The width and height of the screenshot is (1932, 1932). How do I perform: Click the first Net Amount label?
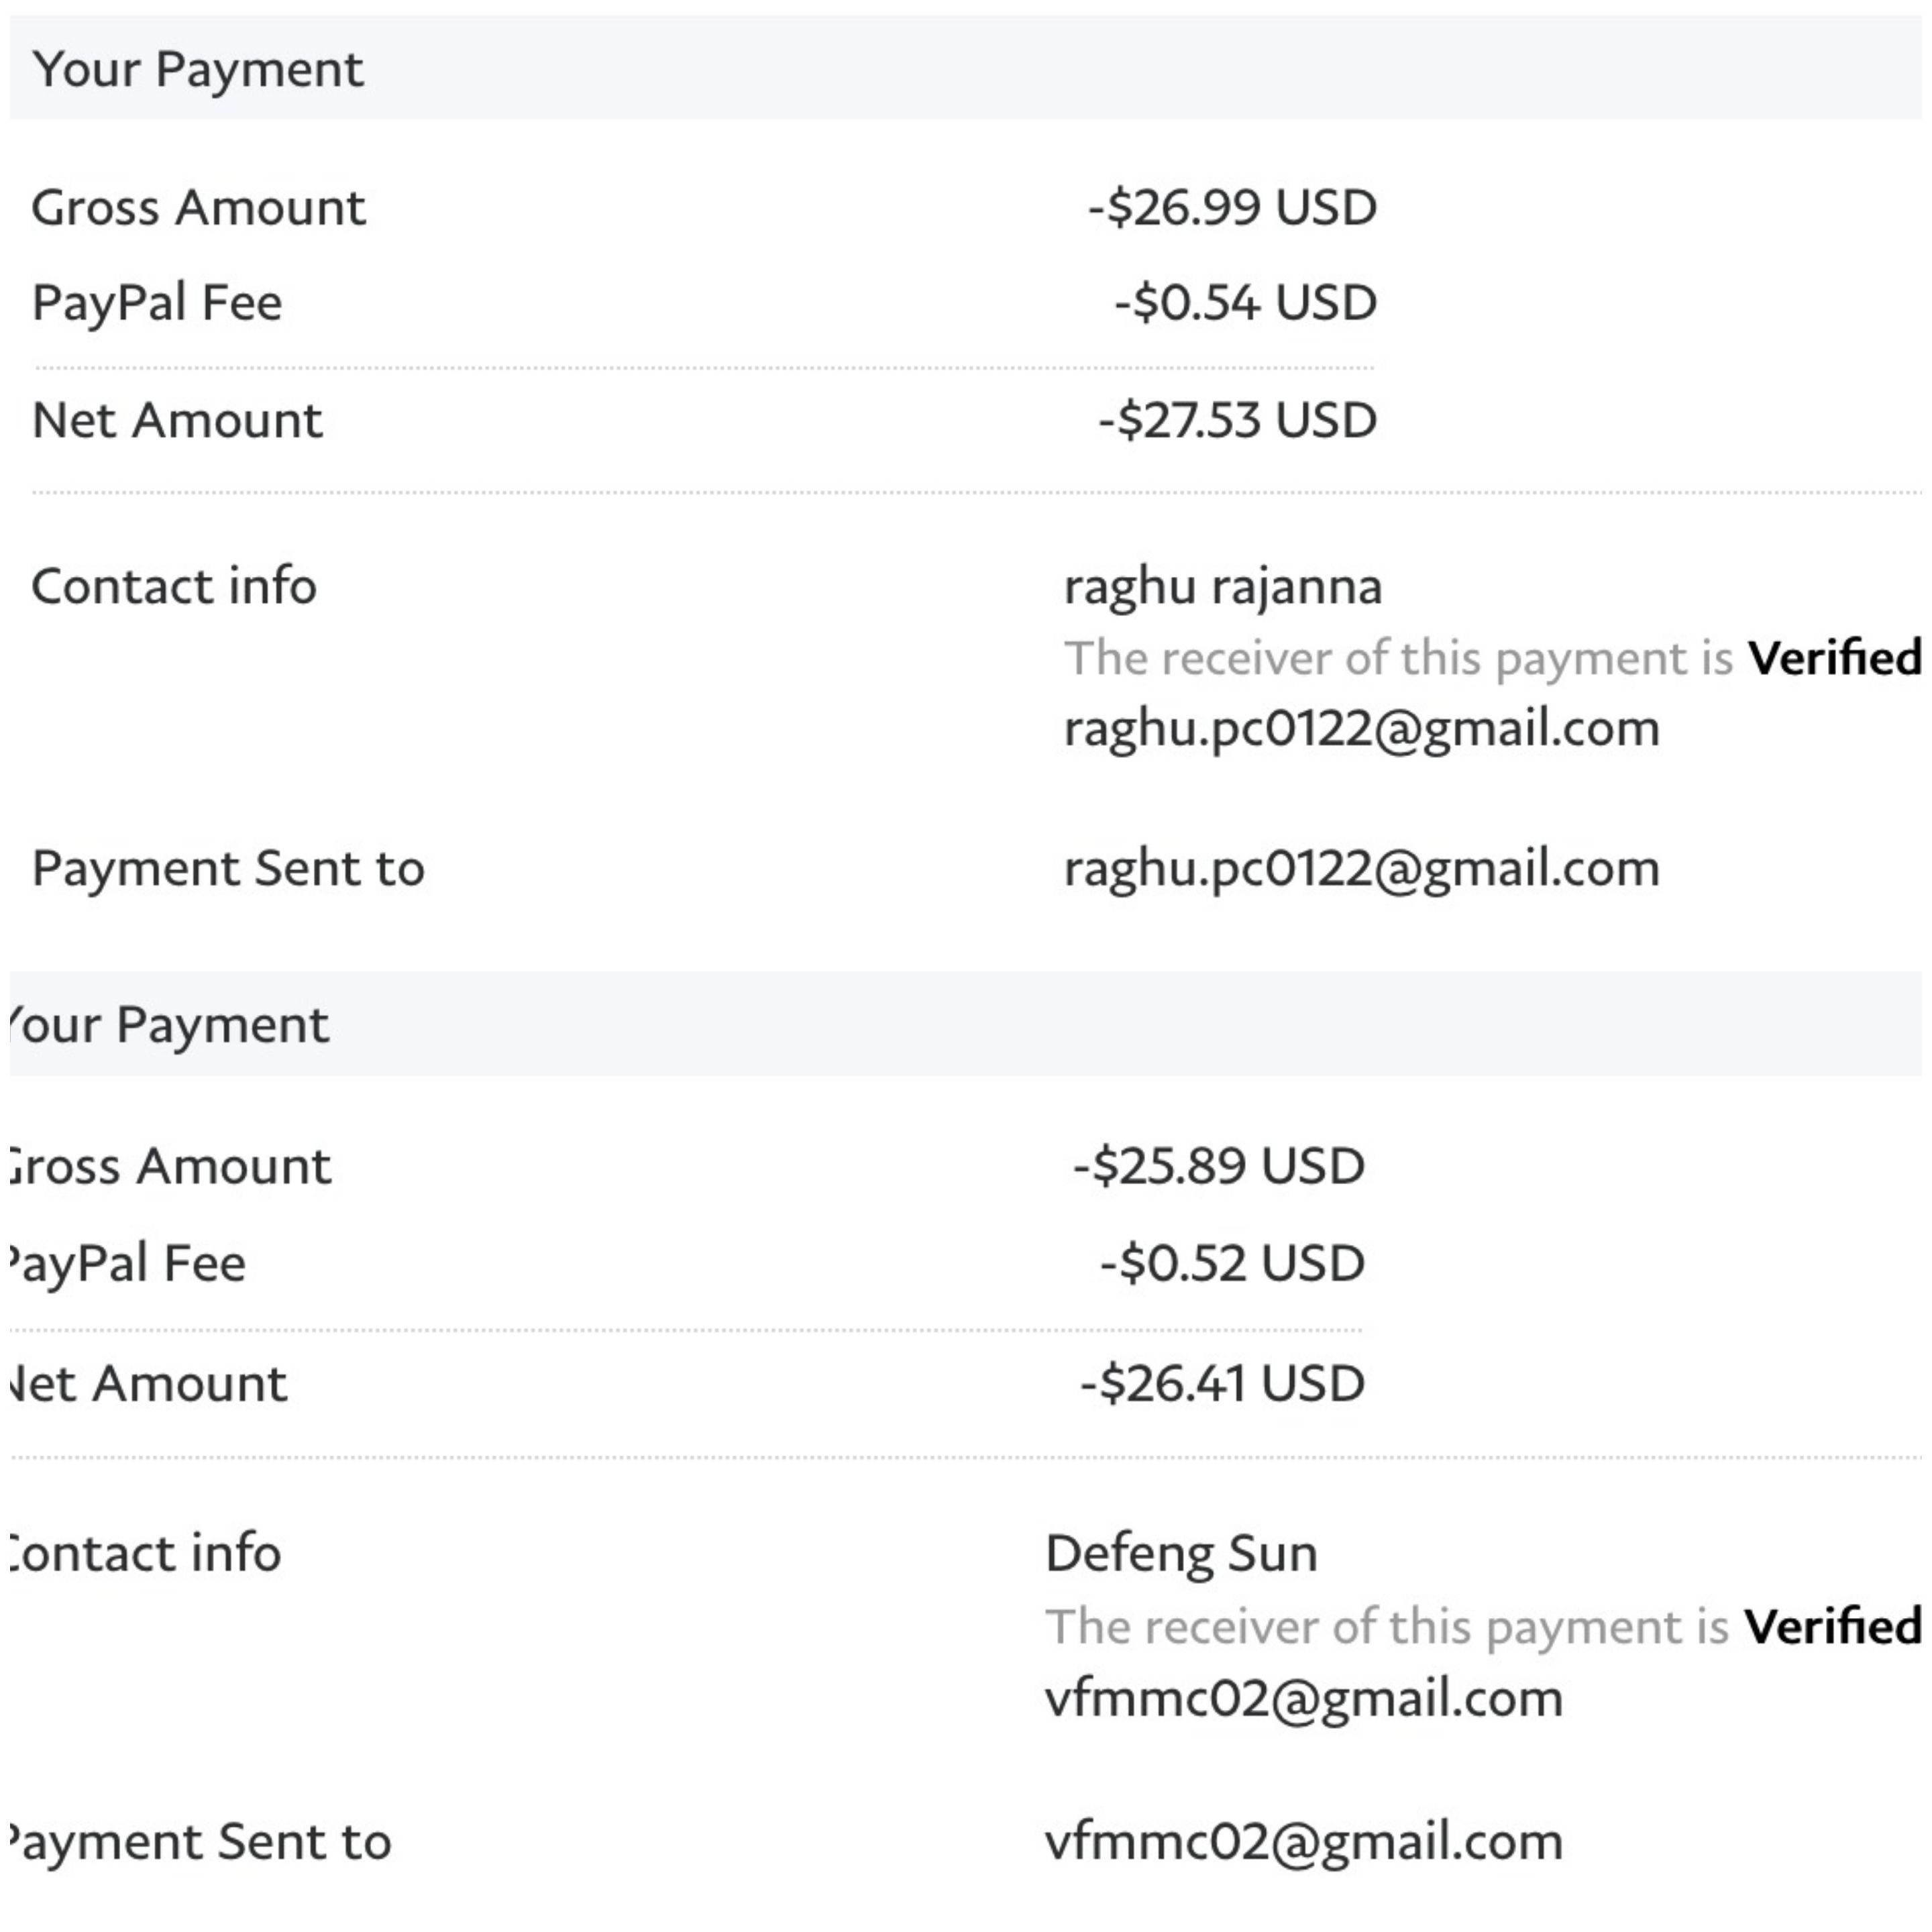pos(177,420)
